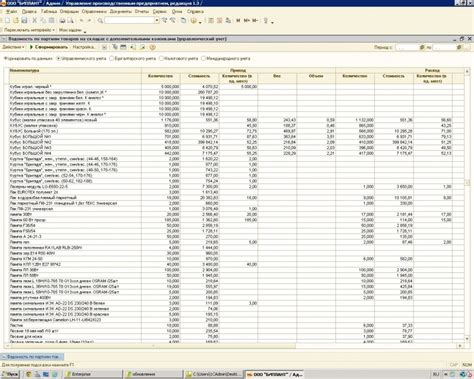Expand the search combo box arrow
The height and width of the screenshot is (379, 474).
(157, 21)
